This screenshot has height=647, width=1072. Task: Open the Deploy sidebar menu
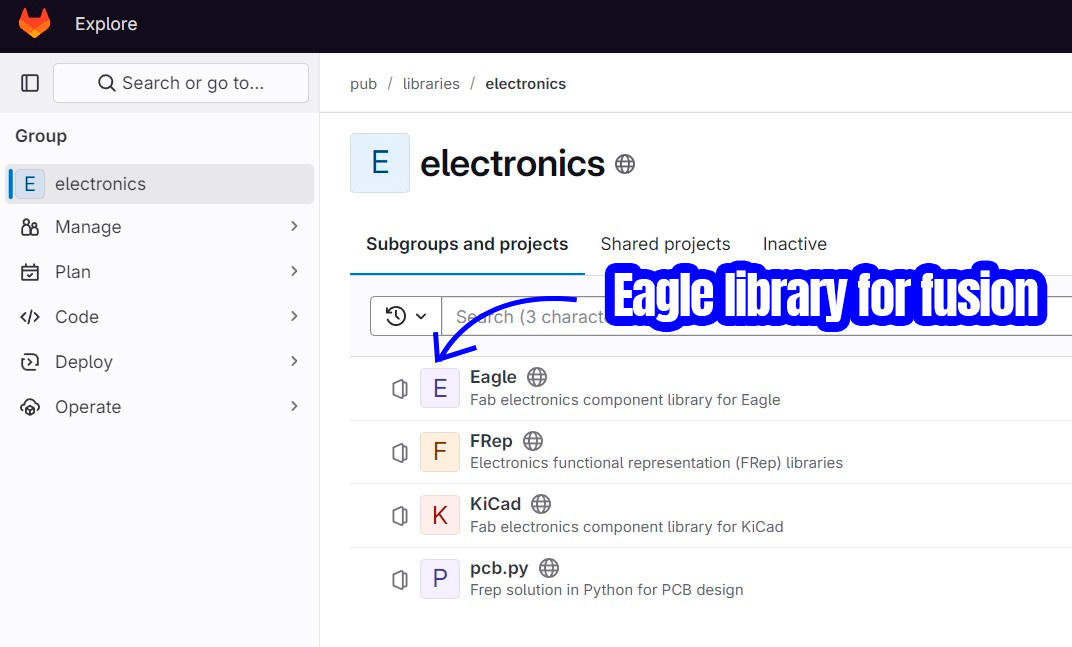point(159,362)
